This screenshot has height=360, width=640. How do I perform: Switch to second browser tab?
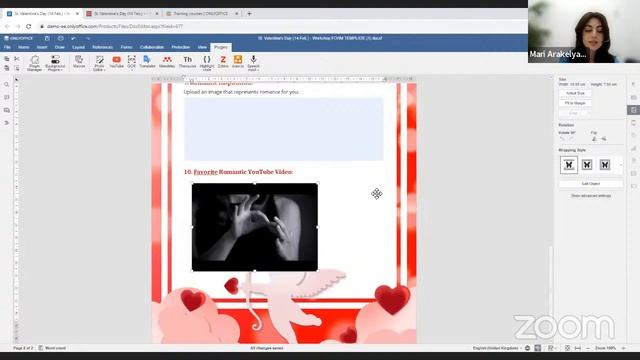tap(121, 13)
